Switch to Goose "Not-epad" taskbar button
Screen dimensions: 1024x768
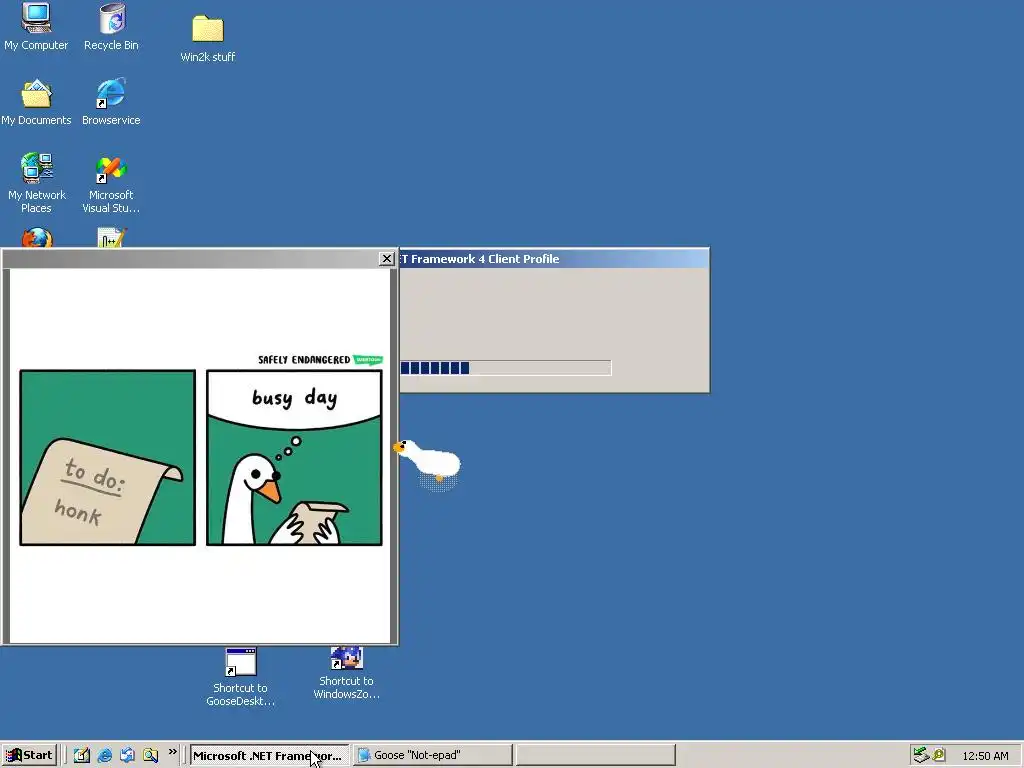pos(432,756)
